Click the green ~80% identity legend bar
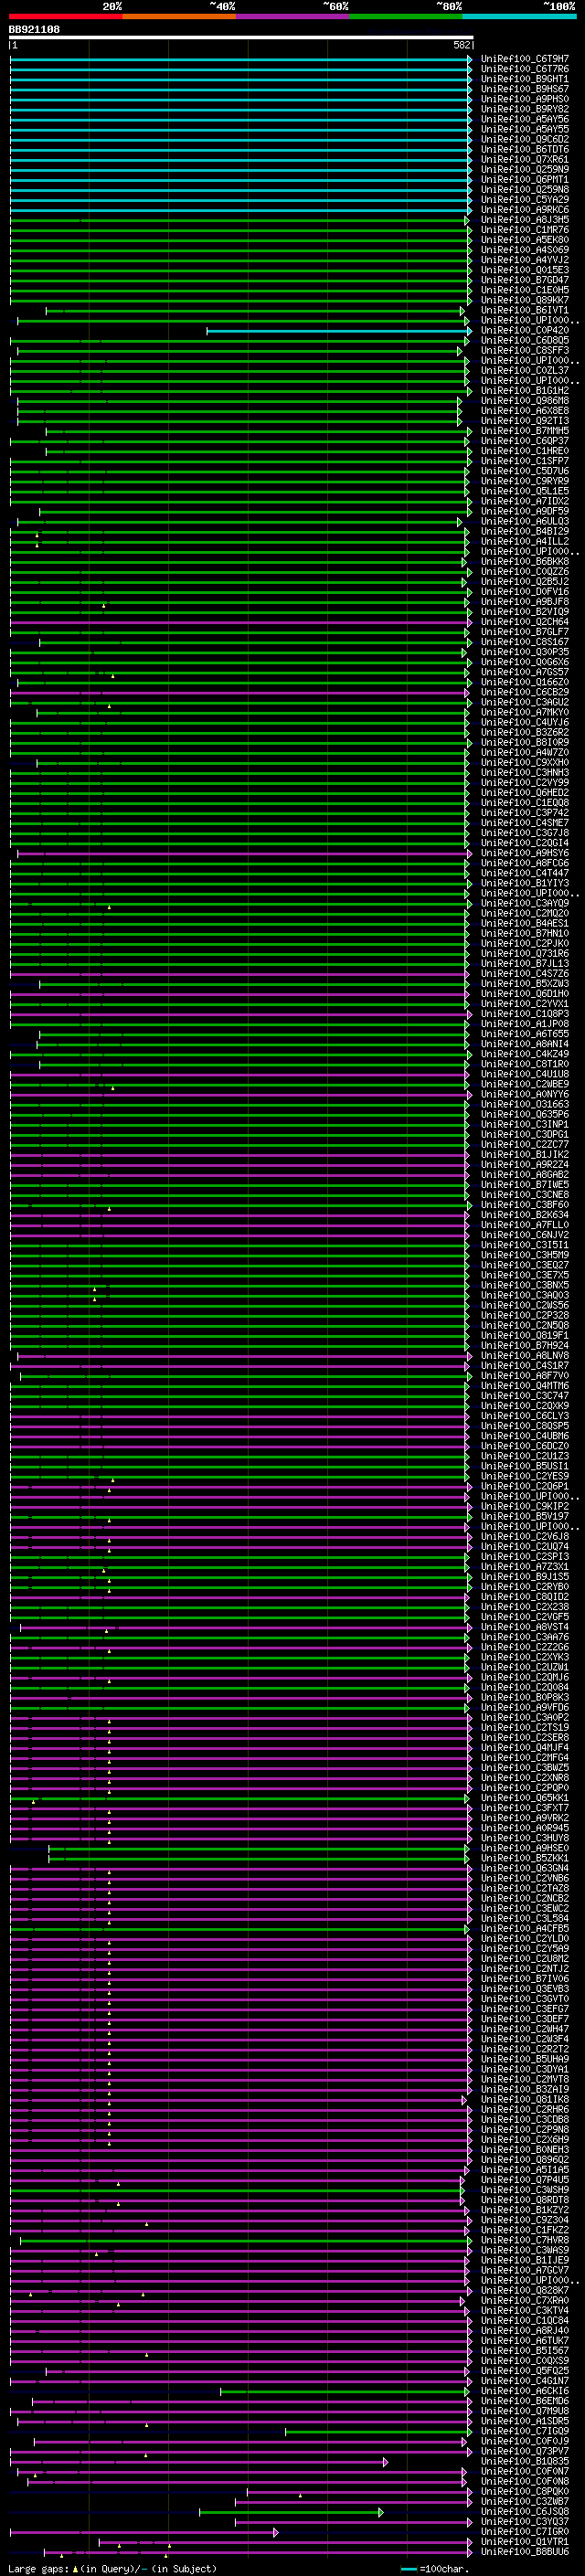The width and height of the screenshot is (585, 2576). point(406,16)
